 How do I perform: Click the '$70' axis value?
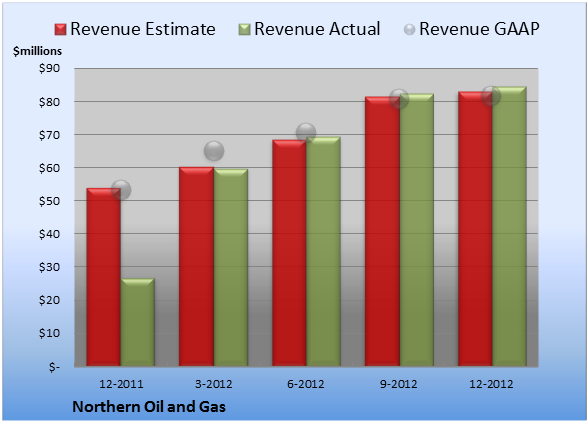click(49, 135)
